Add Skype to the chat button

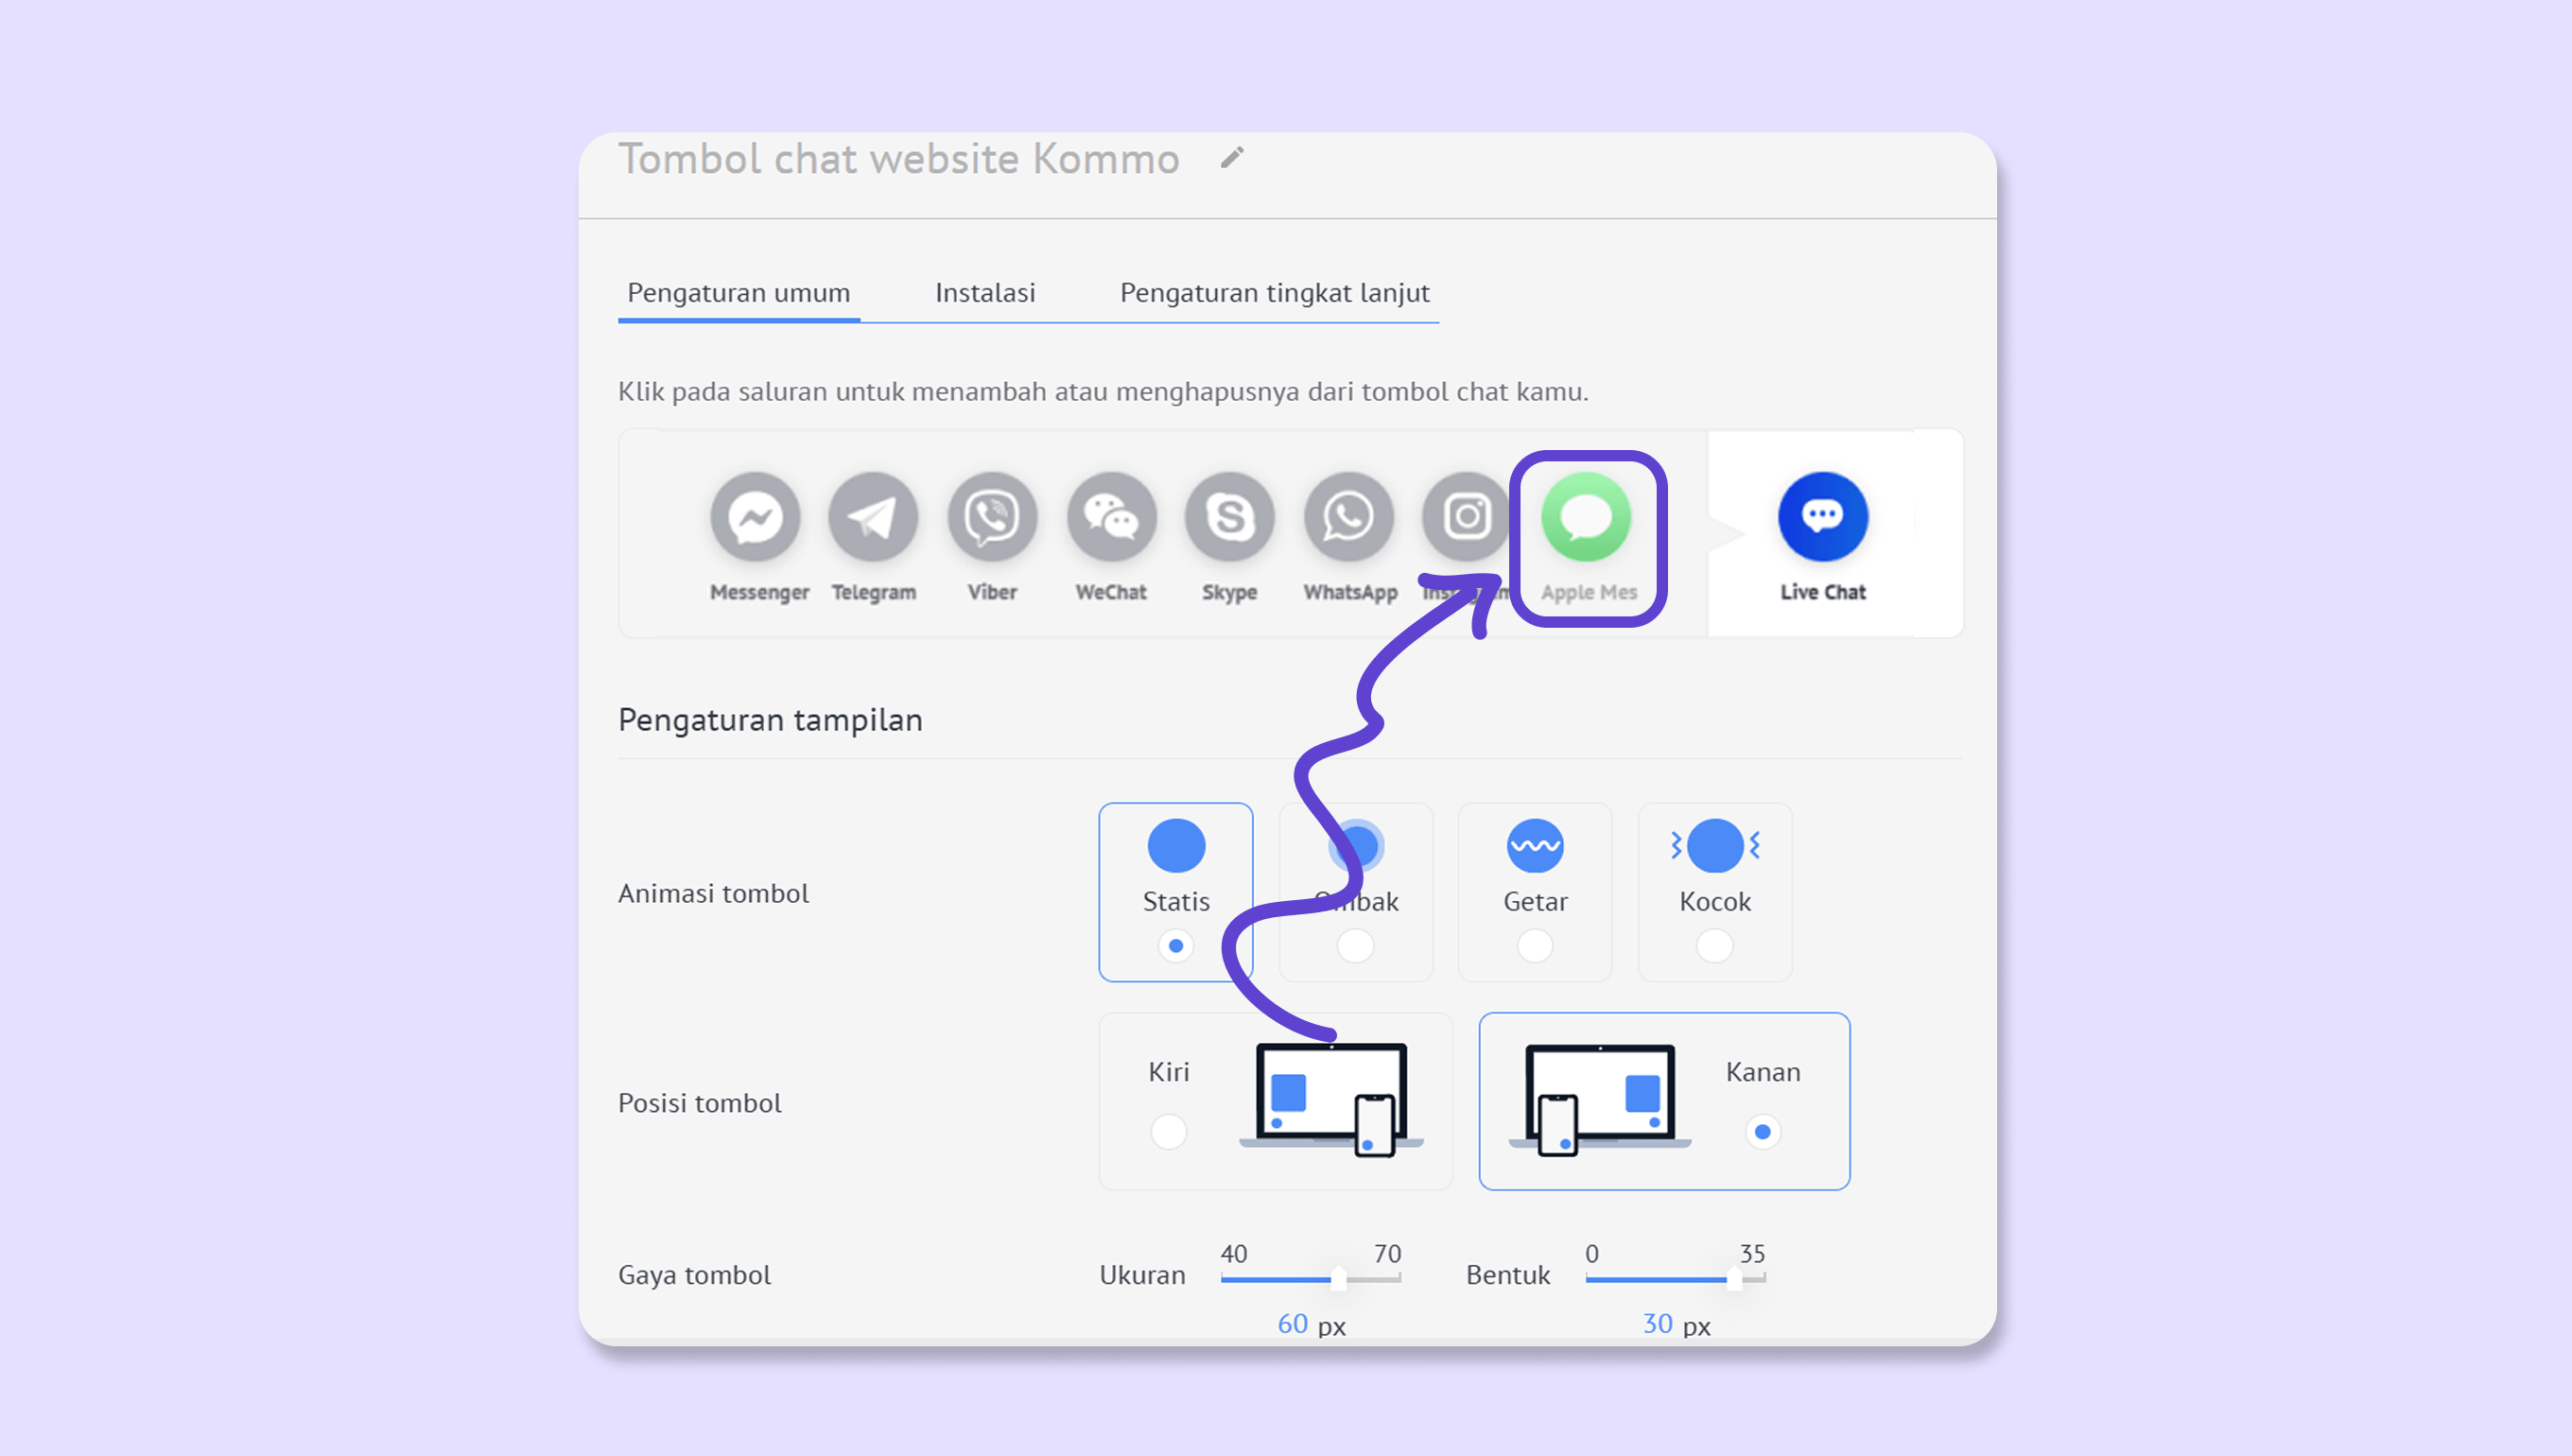pos(1229,517)
